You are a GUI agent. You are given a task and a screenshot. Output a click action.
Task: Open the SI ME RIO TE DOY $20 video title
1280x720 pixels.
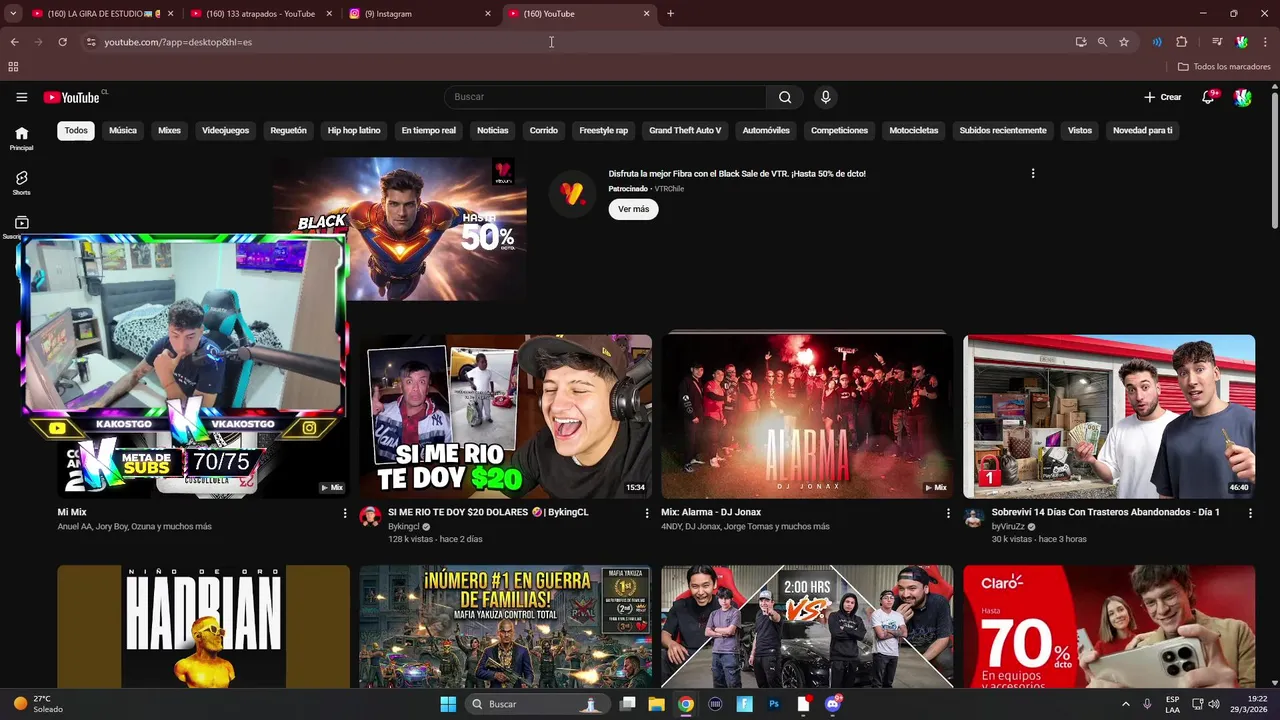[x=488, y=512]
